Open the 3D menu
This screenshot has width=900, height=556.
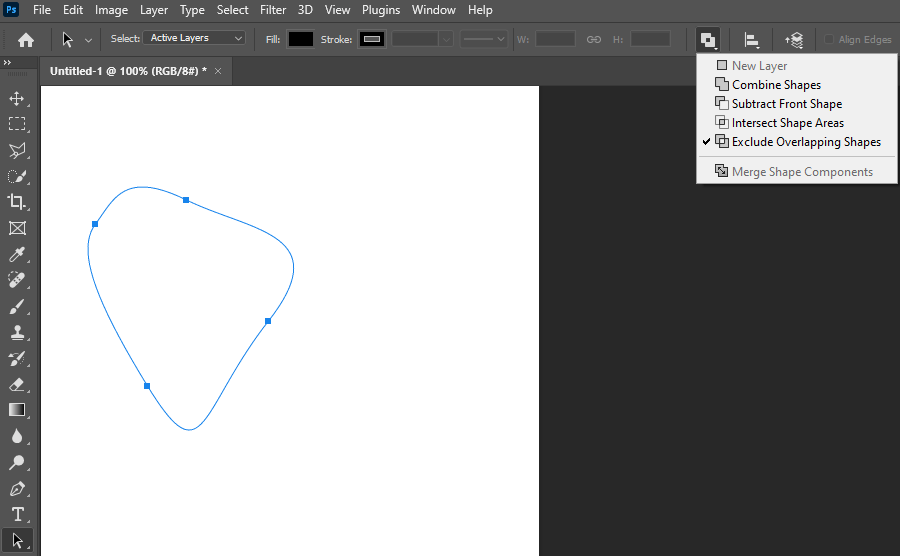(305, 10)
